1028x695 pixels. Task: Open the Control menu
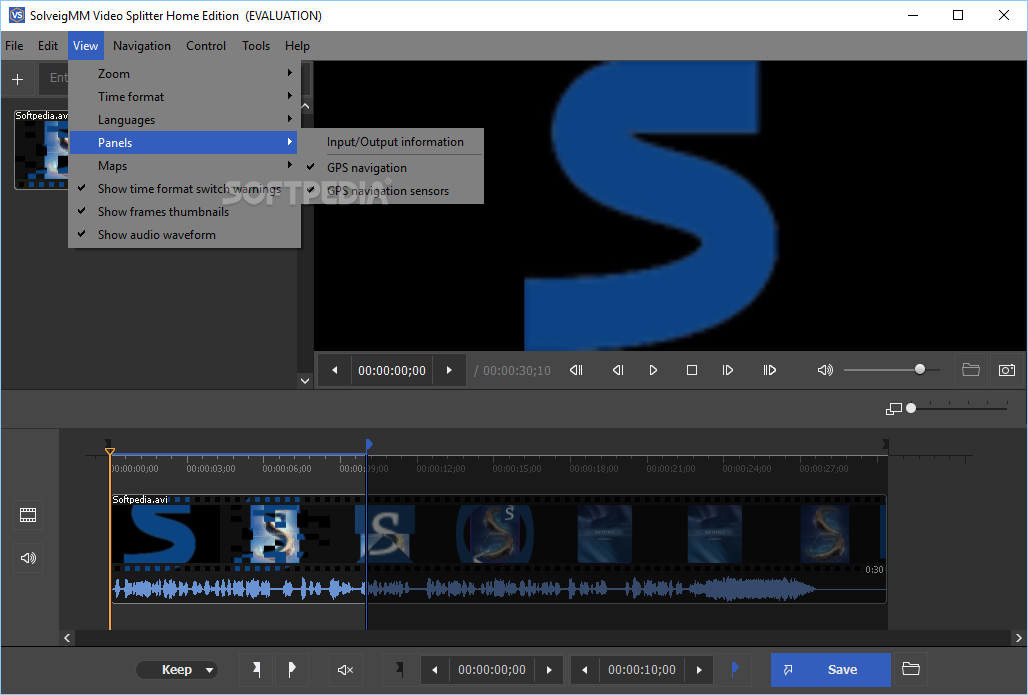point(206,46)
